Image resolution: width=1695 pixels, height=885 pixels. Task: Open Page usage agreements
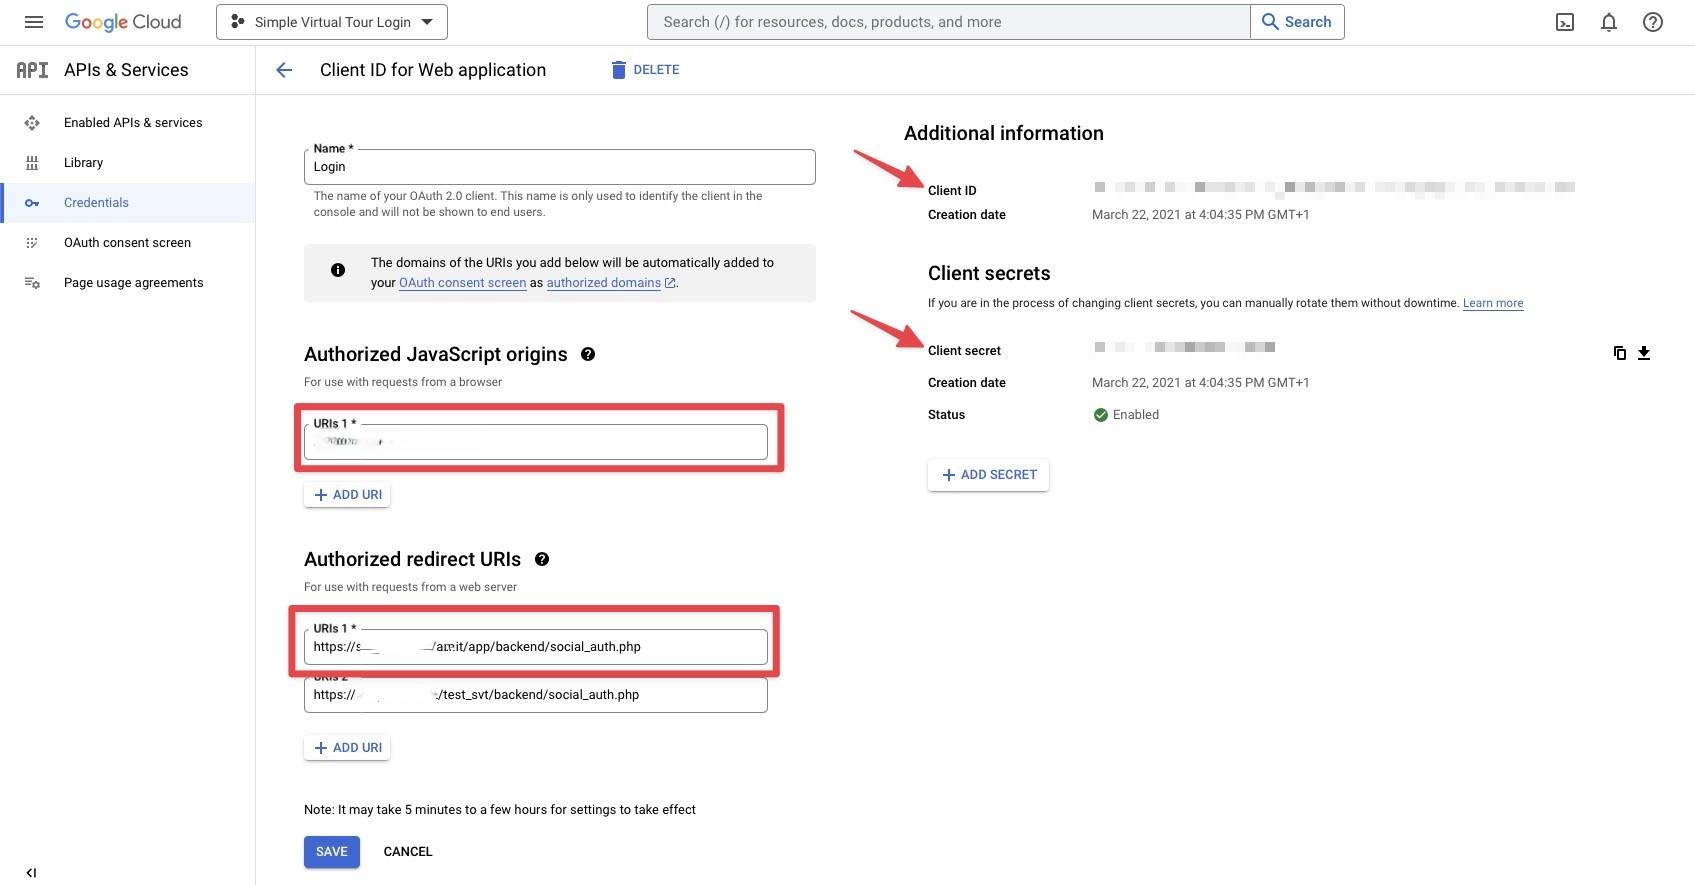[x=128, y=283]
